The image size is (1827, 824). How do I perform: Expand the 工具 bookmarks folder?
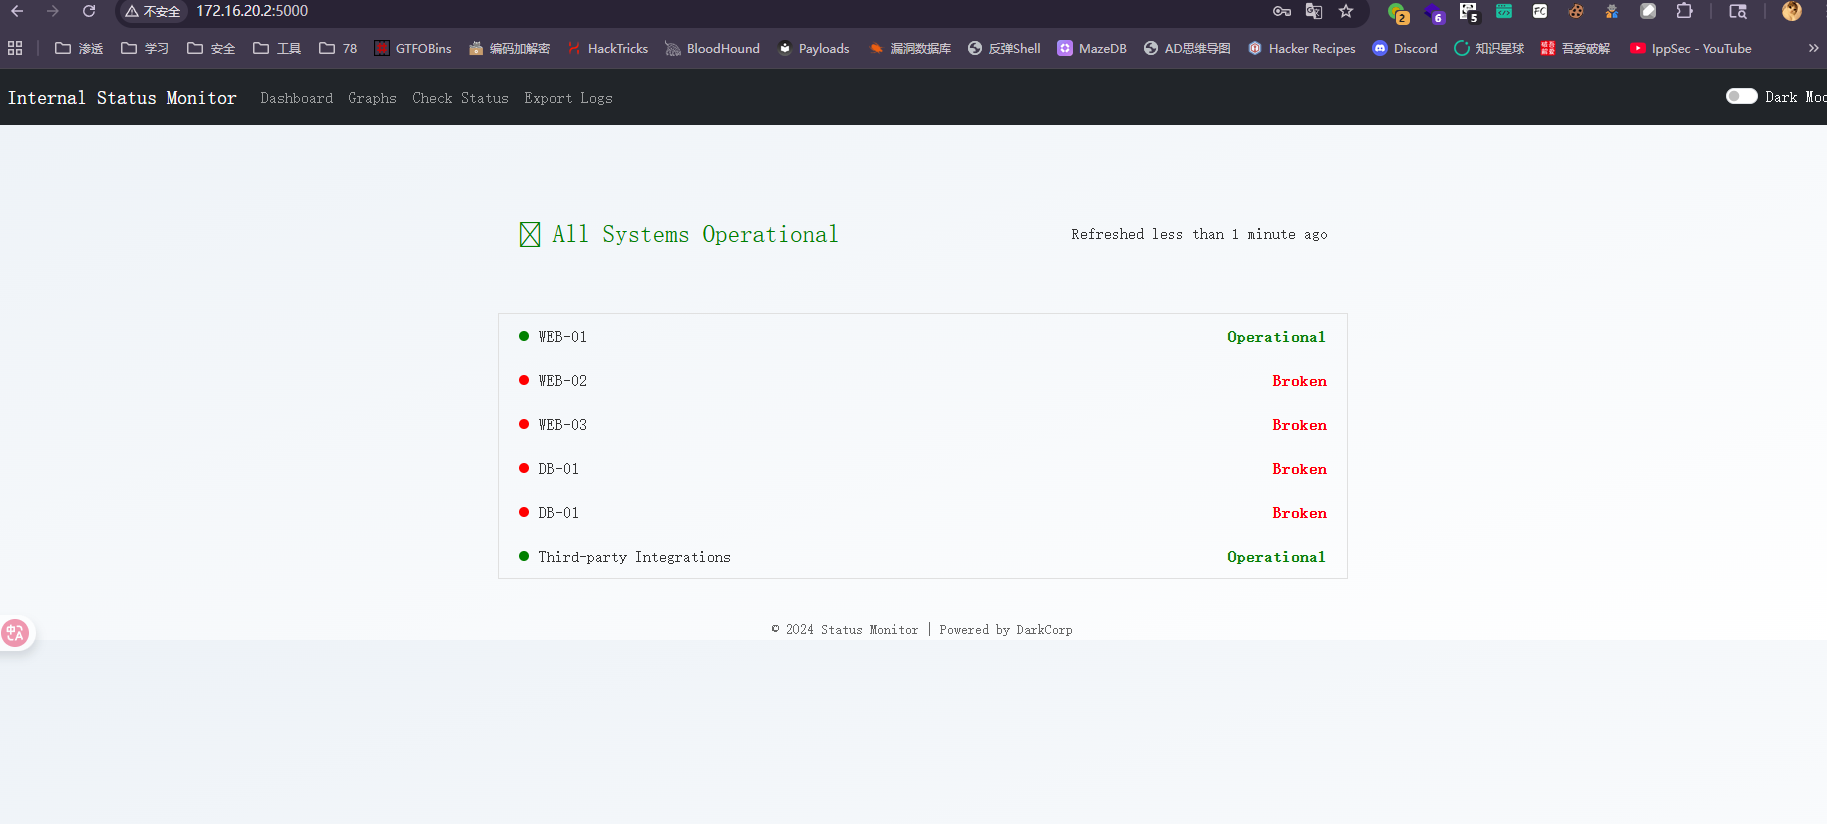click(x=277, y=48)
